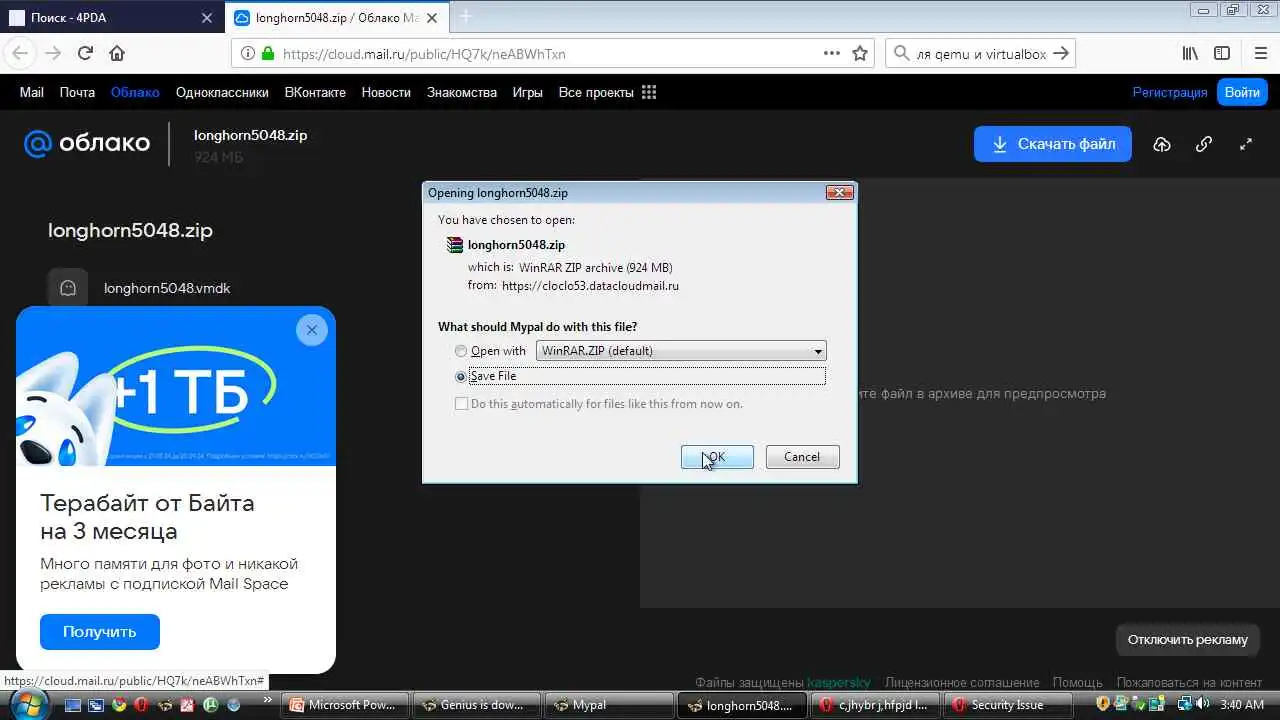Open Помощь footer link
This screenshot has width=1280, height=720.
(x=1077, y=682)
